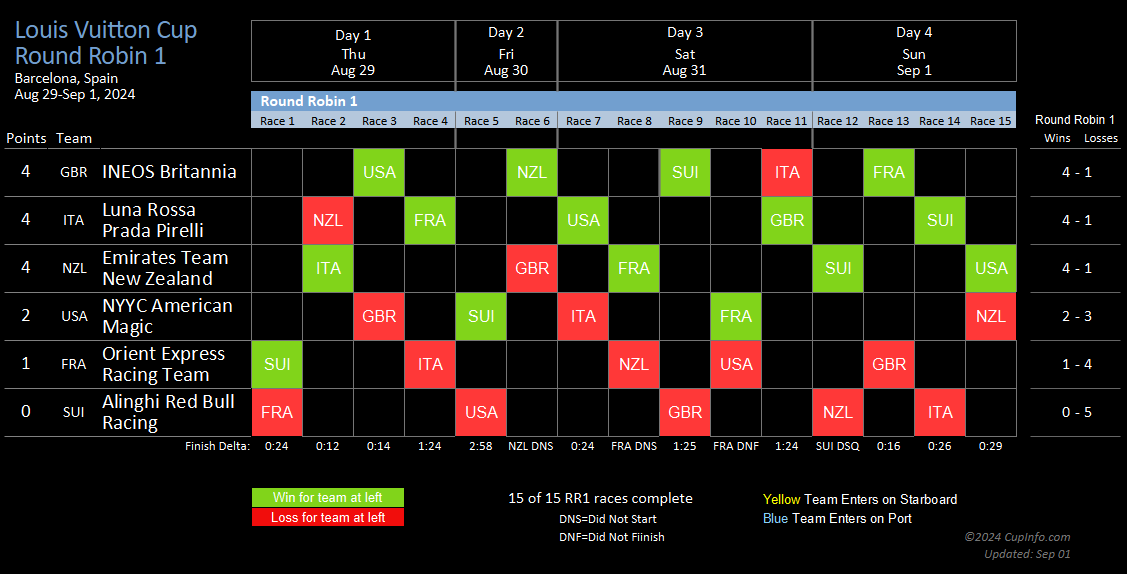This screenshot has height=574, width=1127.
Task: Select the NYYC American Magic team name
Action: (x=167, y=316)
